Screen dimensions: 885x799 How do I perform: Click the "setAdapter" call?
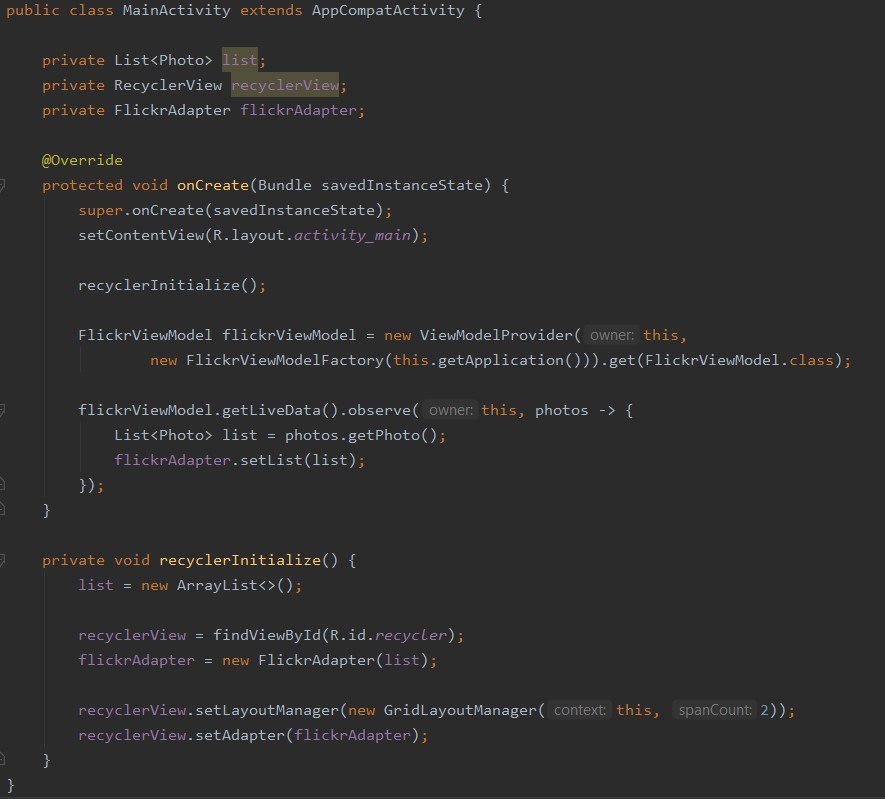pos(240,735)
